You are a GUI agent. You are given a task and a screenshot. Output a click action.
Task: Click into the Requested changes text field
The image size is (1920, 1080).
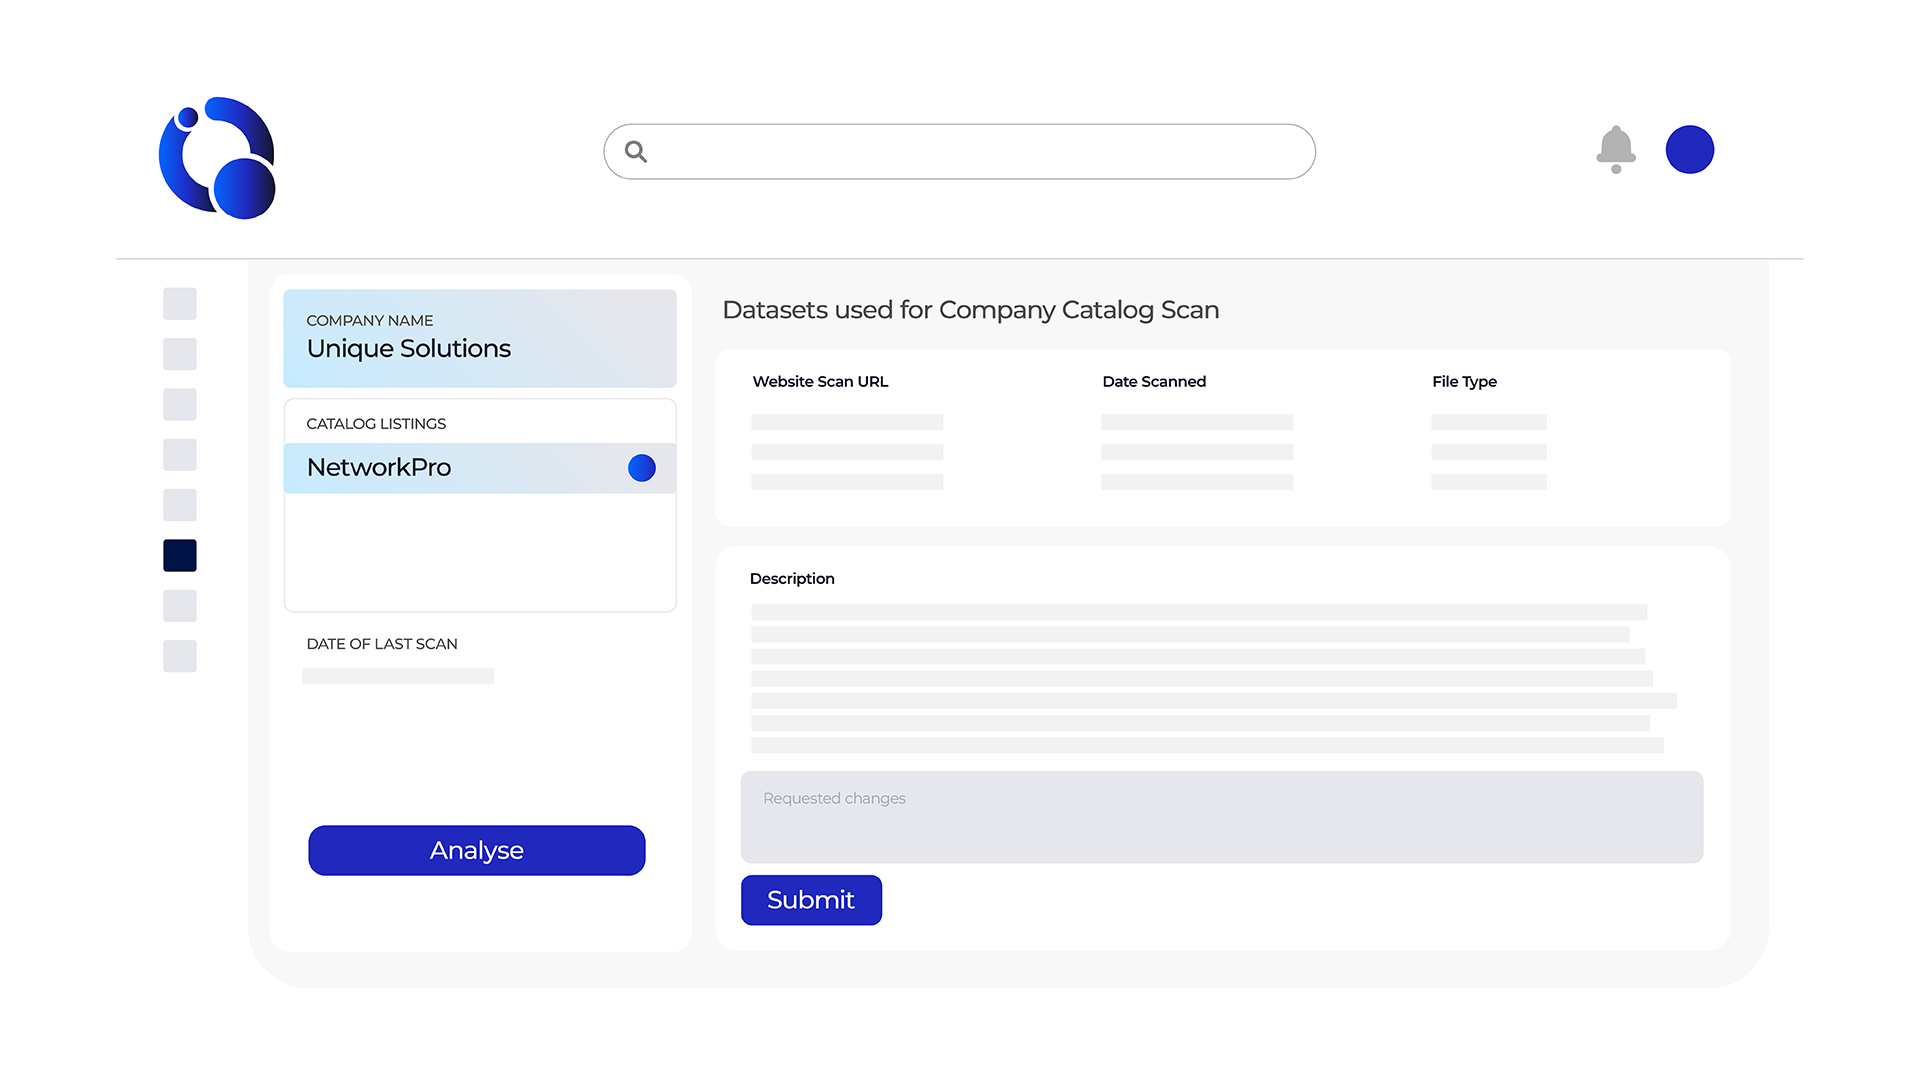1221,817
